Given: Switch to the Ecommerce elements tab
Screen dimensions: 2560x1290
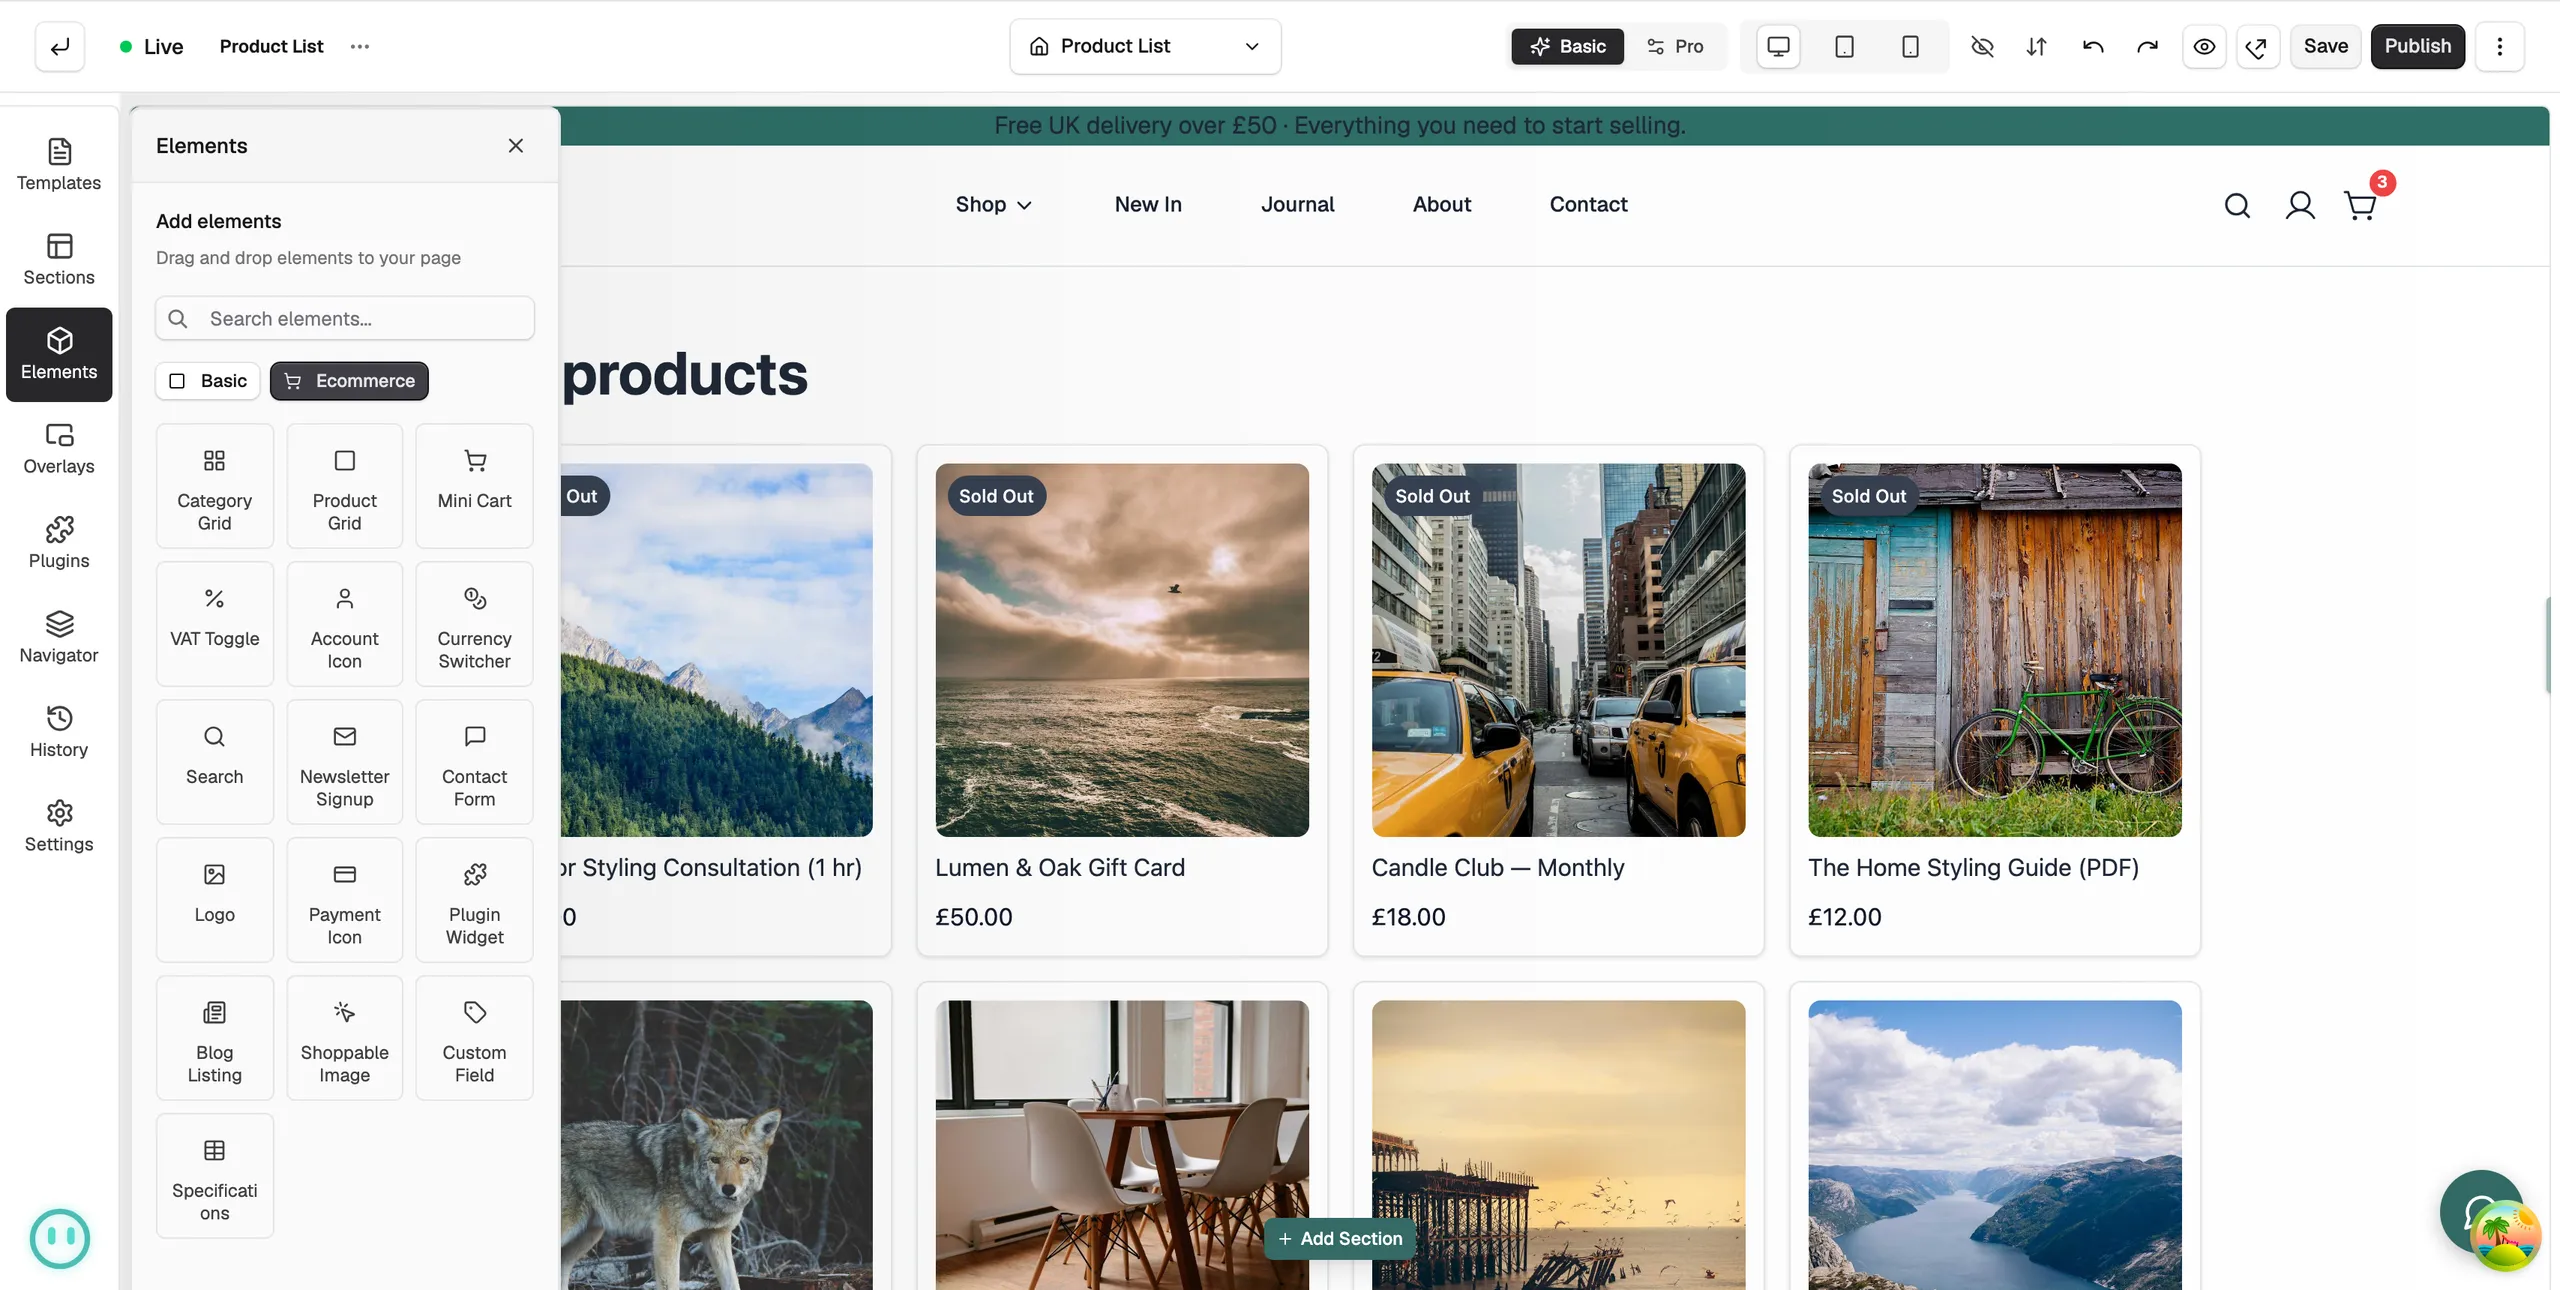Looking at the screenshot, I should (349, 381).
